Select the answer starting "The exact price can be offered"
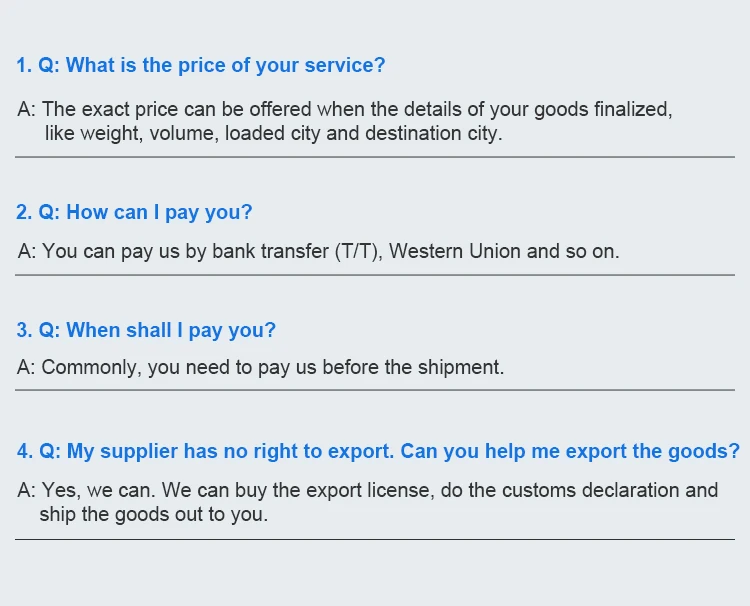 click(356, 110)
